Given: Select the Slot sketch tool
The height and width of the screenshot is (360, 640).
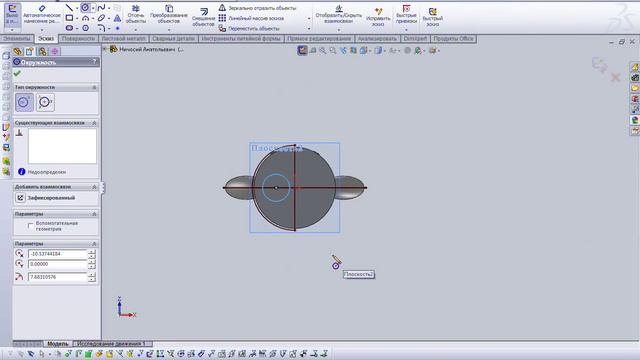Looking at the screenshot, I should coord(69,28).
